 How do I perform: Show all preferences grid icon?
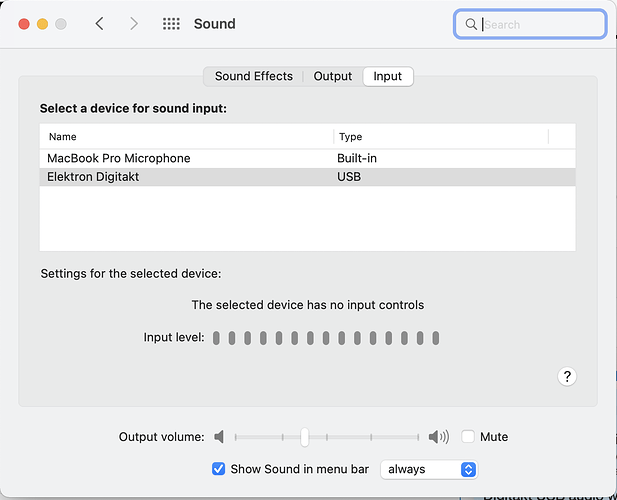coord(171,24)
